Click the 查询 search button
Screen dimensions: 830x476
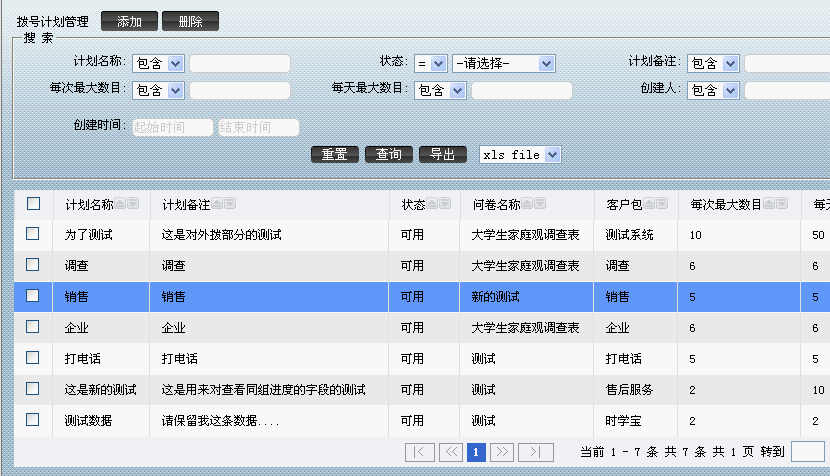[389, 155]
